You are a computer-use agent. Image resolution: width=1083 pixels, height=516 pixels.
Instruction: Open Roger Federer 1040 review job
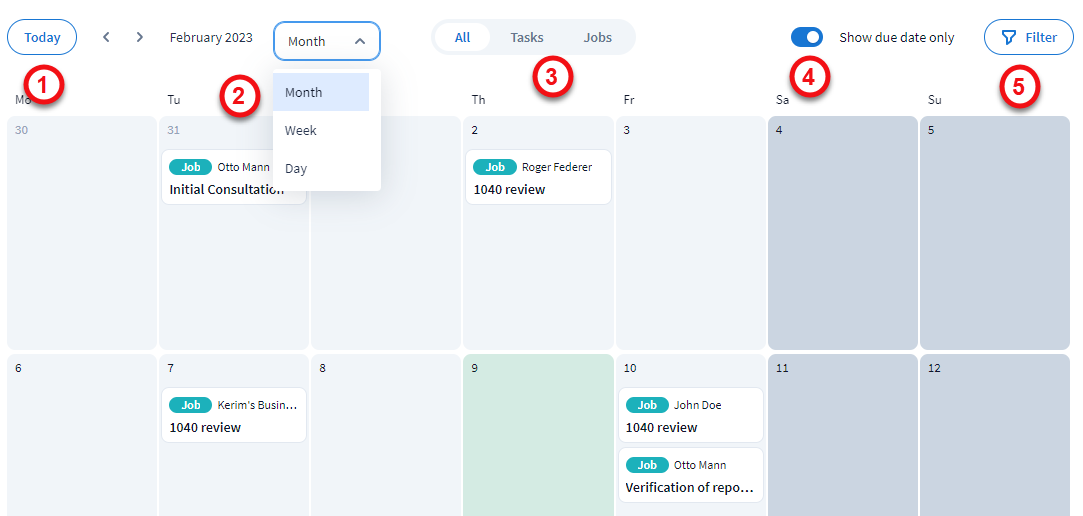pyautogui.click(x=510, y=189)
